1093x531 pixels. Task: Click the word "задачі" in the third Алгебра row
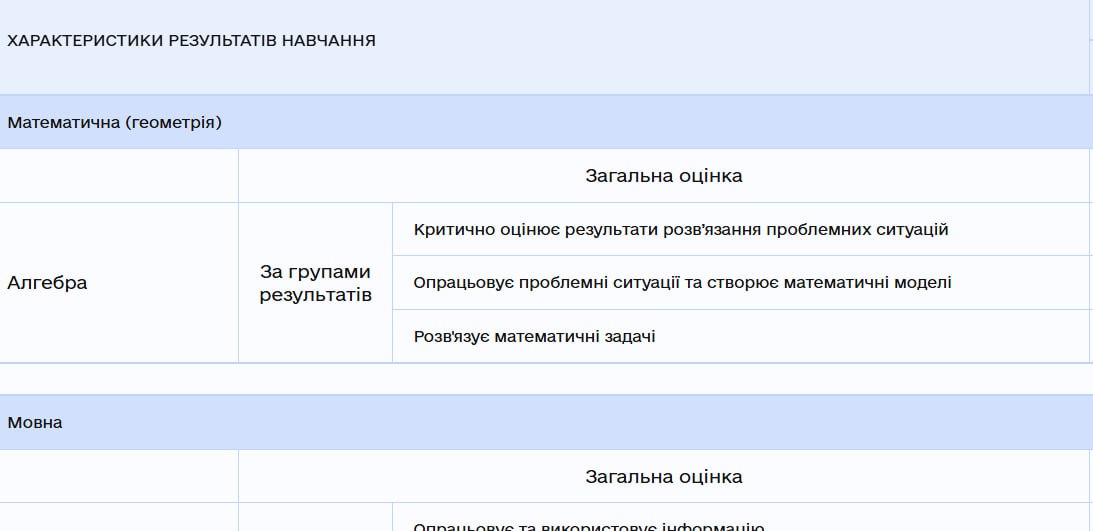[x=630, y=337]
